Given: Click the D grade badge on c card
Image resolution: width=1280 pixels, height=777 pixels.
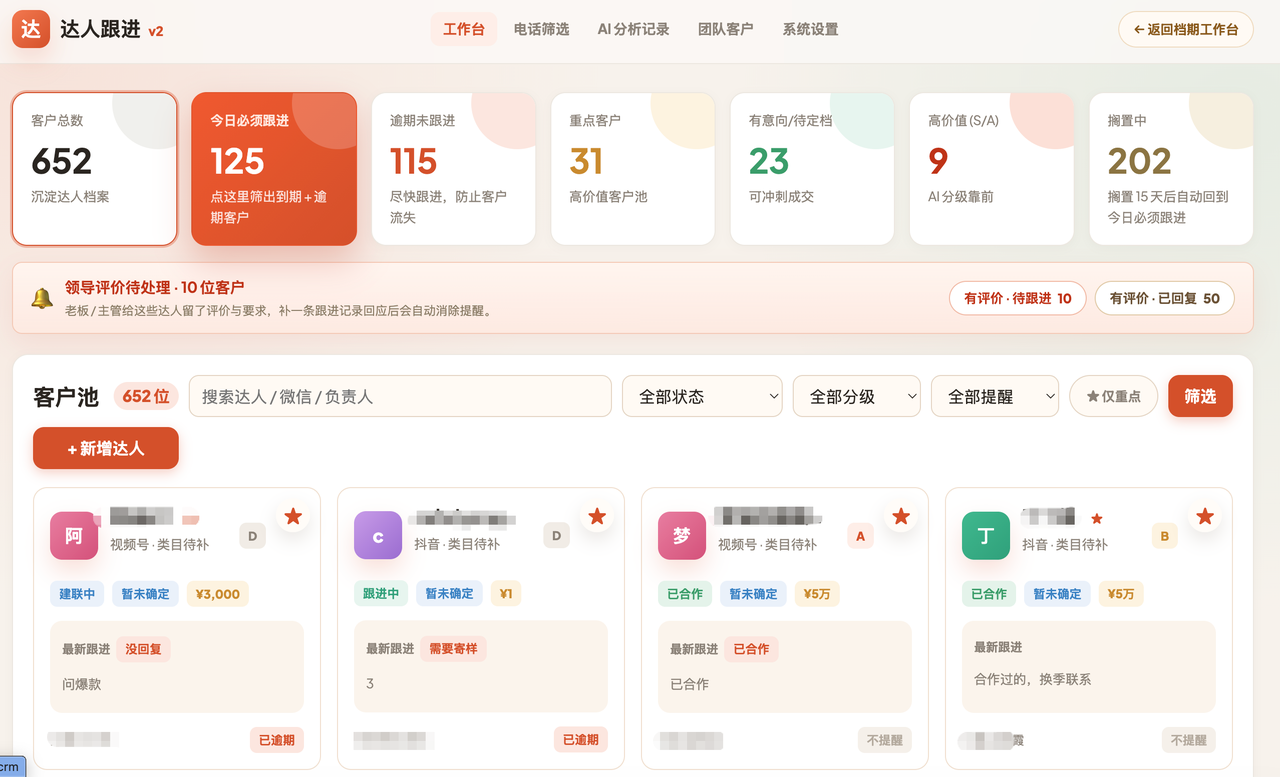Looking at the screenshot, I should 556,536.
